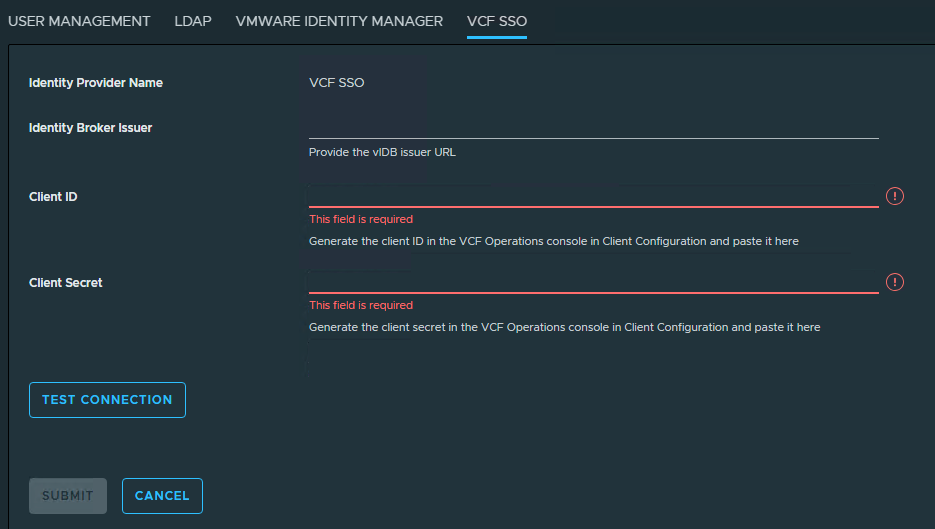Cancel the VCF SSO configuration
935x529 pixels.
(x=162, y=496)
